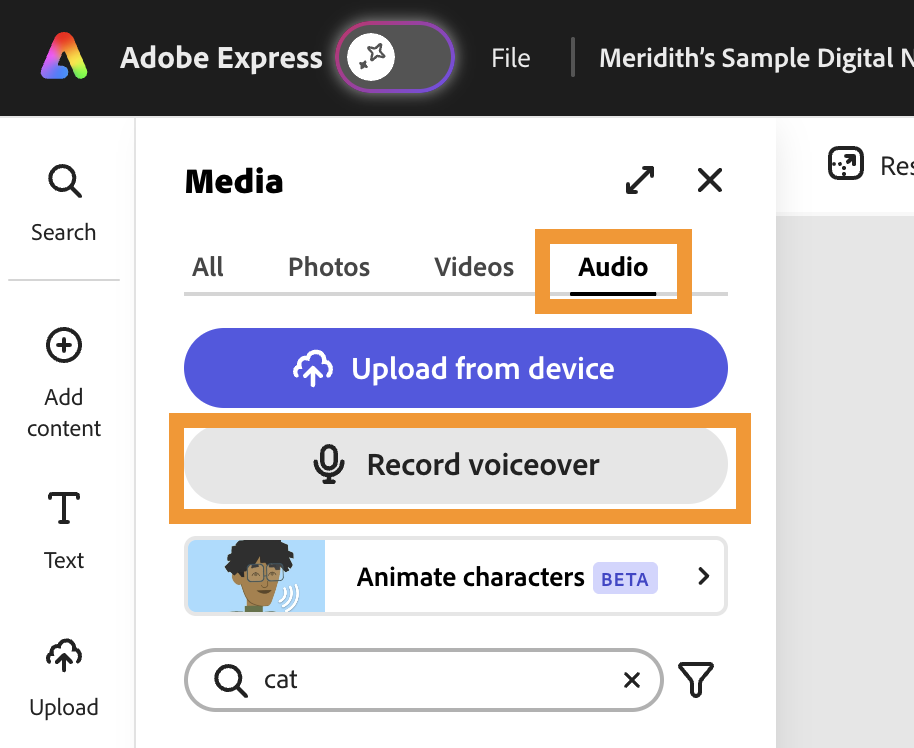Toggle the AI sparkle switch

[396, 57]
